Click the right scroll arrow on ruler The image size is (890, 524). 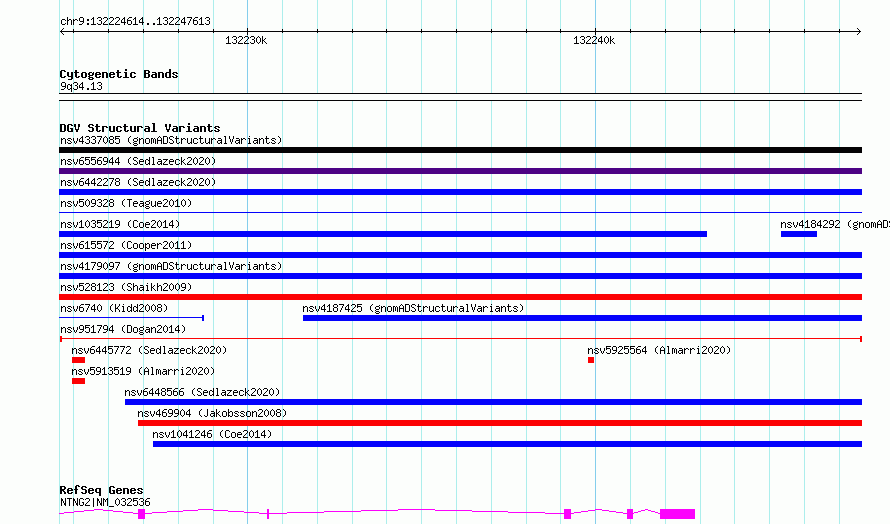(858, 31)
